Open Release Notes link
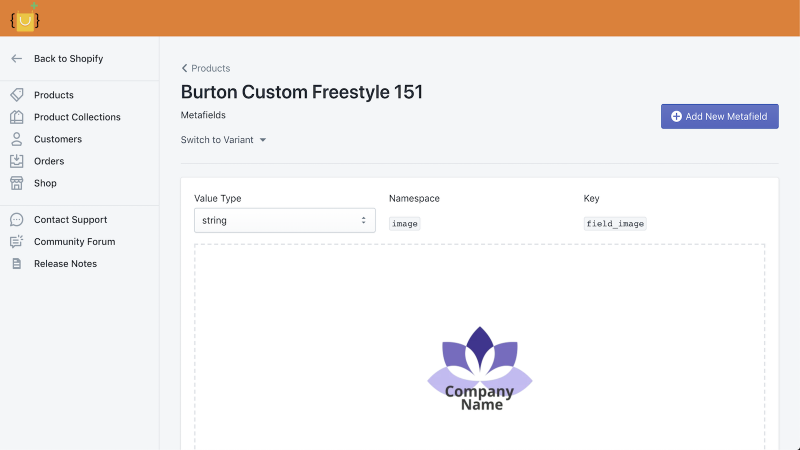 (65, 264)
